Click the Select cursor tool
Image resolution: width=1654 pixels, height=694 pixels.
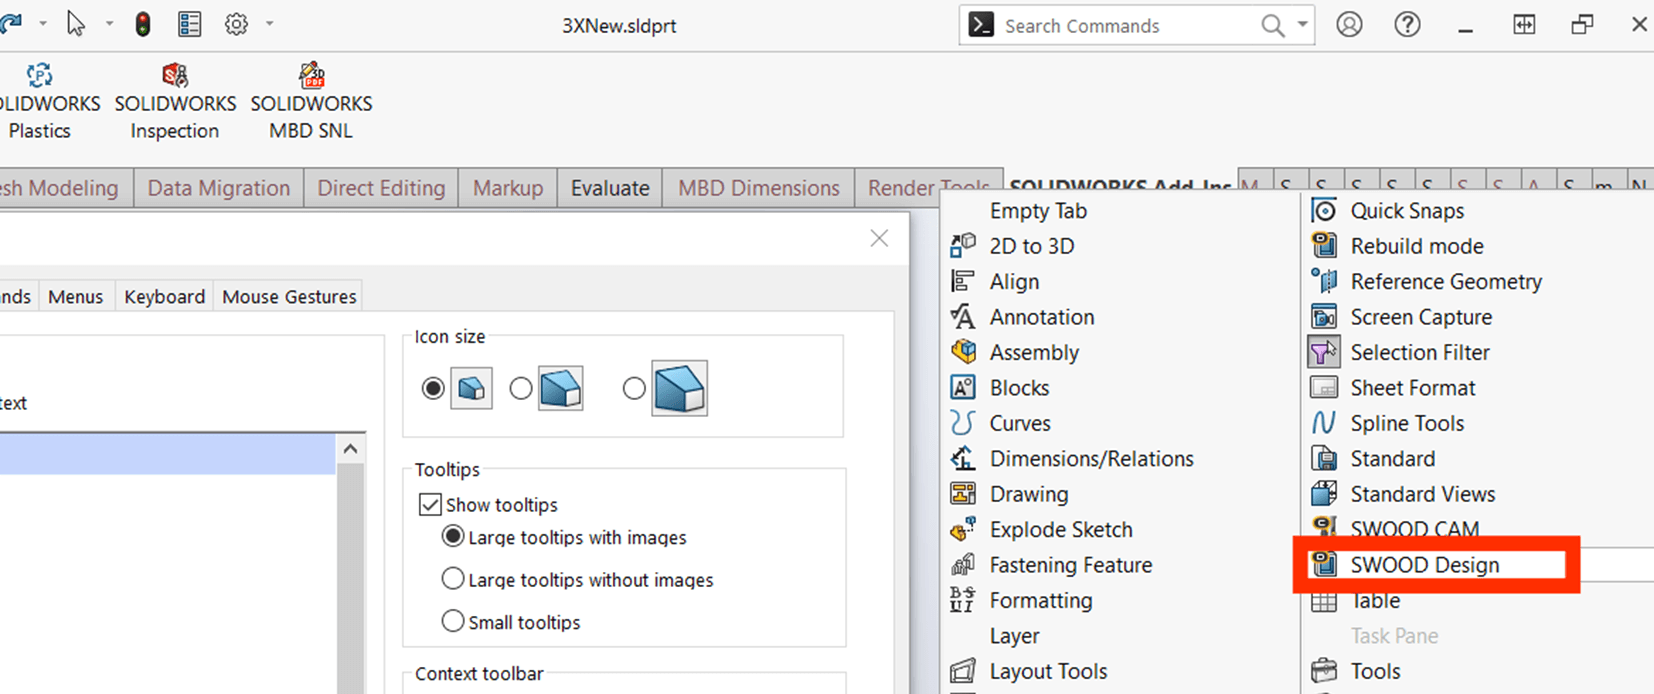tap(76, 24)
